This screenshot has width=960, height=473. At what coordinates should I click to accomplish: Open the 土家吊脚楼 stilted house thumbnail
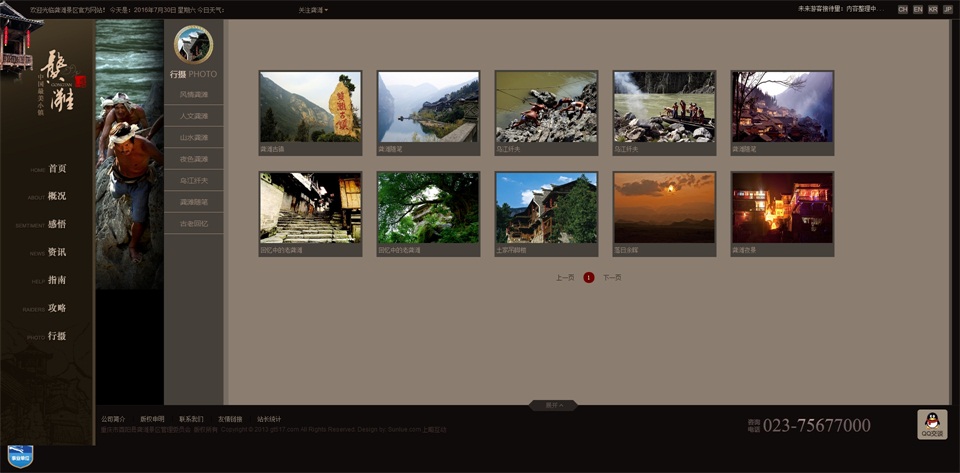(546, 207)
